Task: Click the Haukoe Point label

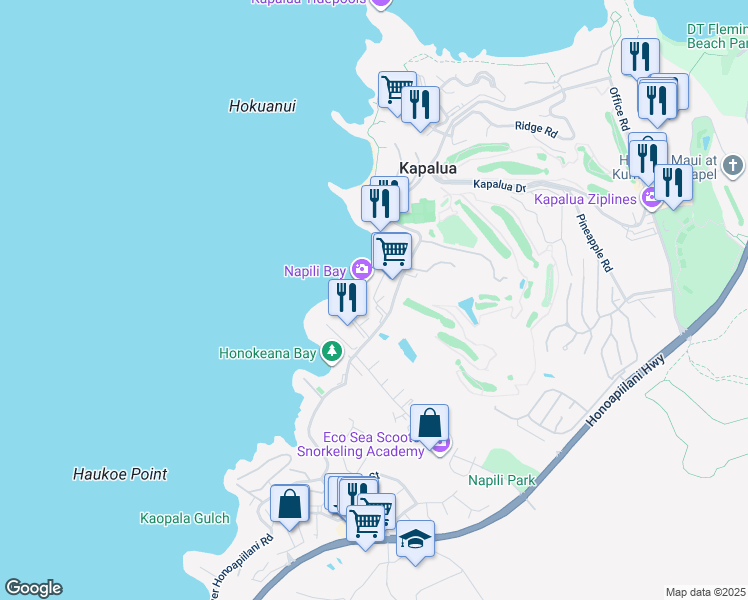Action: [x=120, y=474]
